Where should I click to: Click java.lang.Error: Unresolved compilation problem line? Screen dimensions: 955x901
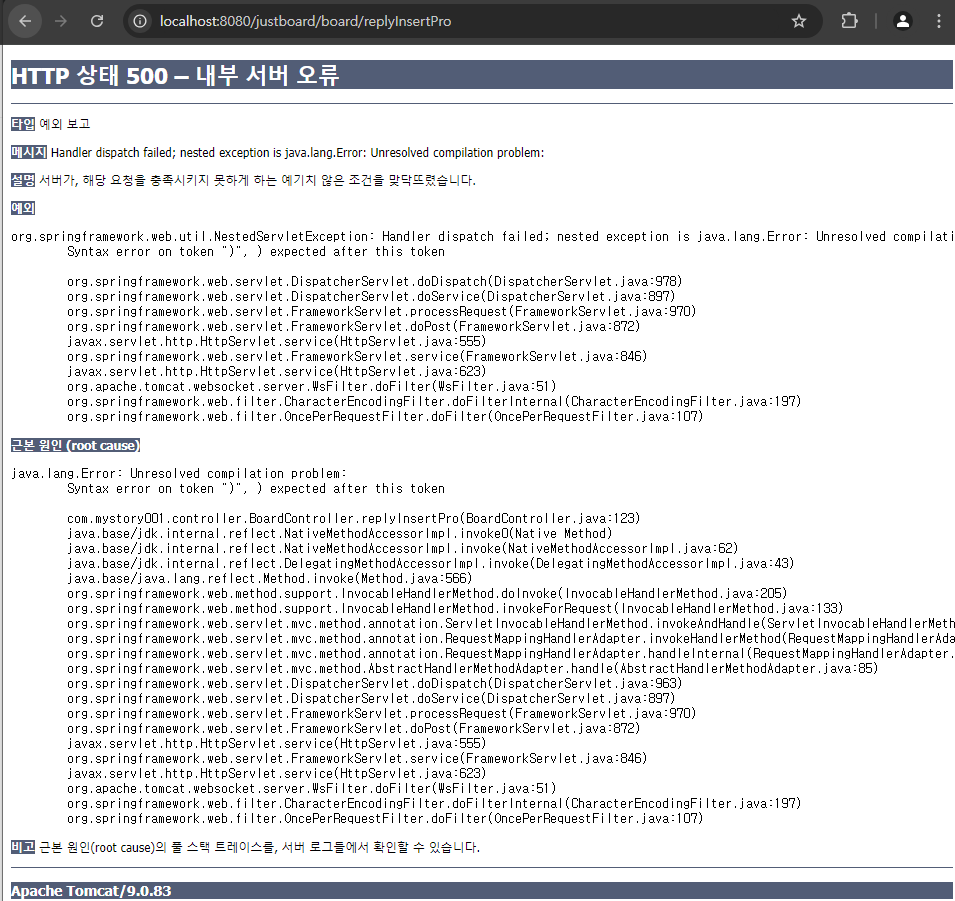tap(178, 473)
